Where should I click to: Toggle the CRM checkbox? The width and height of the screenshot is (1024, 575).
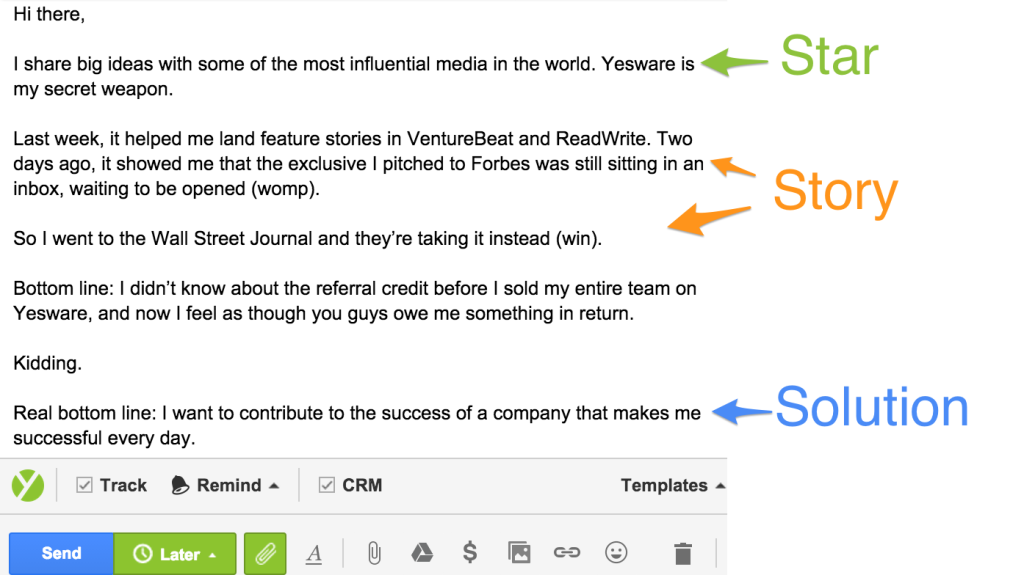(327, 485)
